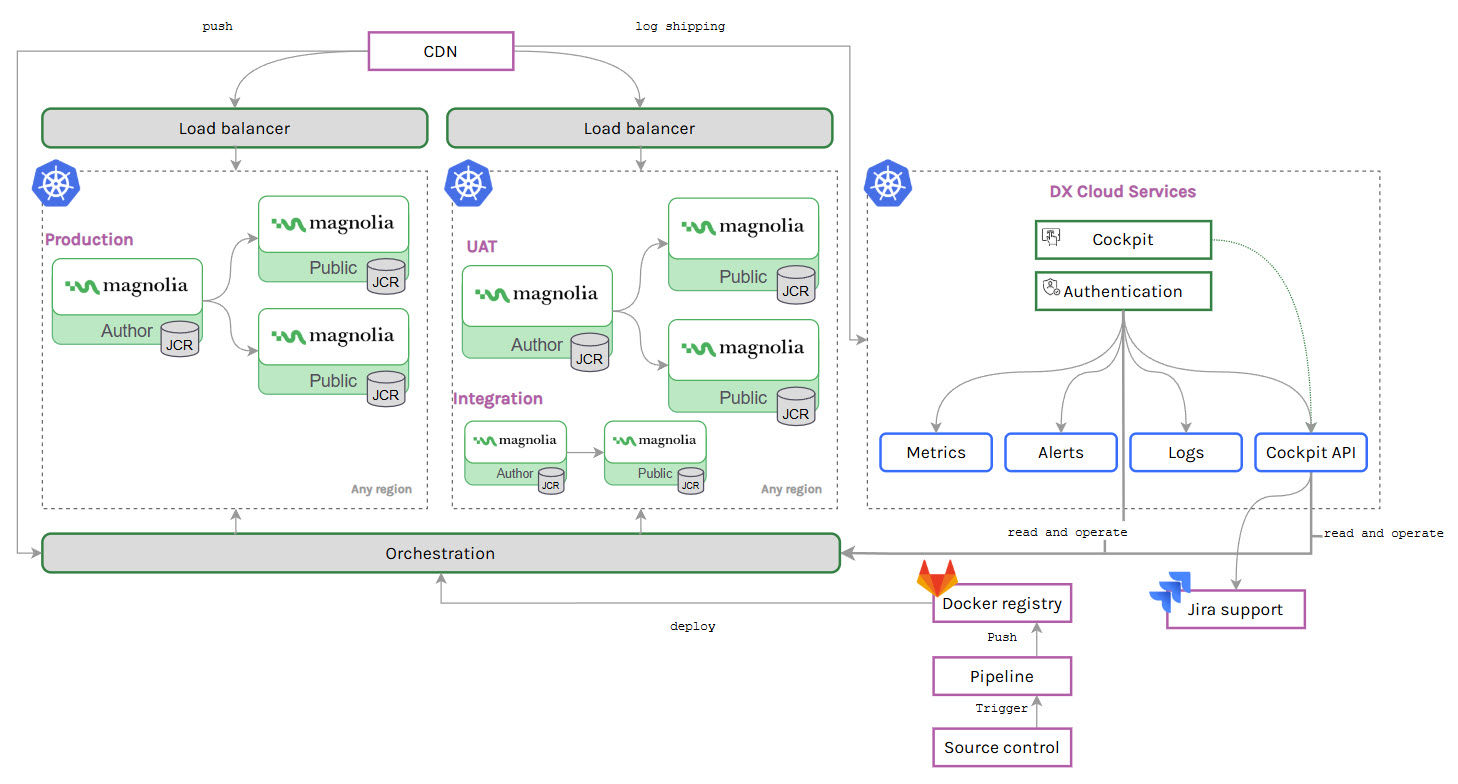This screenshot has height=784, width=1458.
Task: Select the JCR cylinder on the UAT Author
Action: [590, 352]
